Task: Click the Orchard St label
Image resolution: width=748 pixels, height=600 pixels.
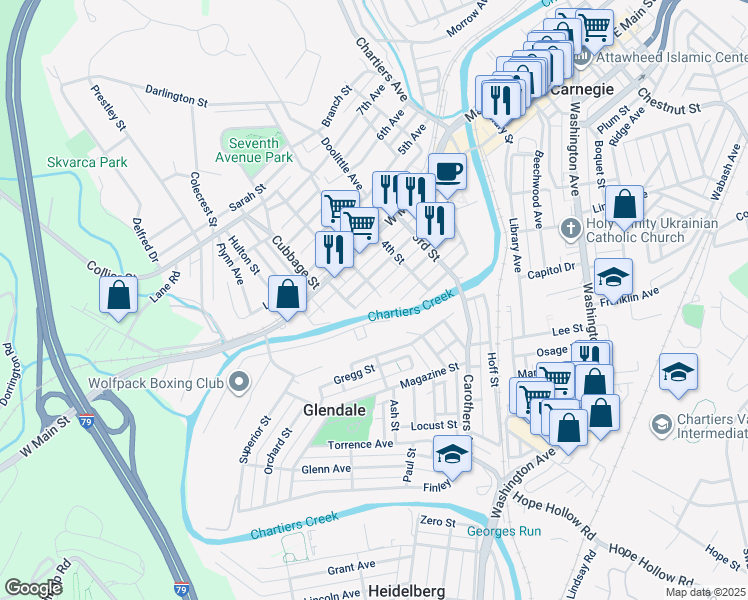Action: [x=278, y=451]
